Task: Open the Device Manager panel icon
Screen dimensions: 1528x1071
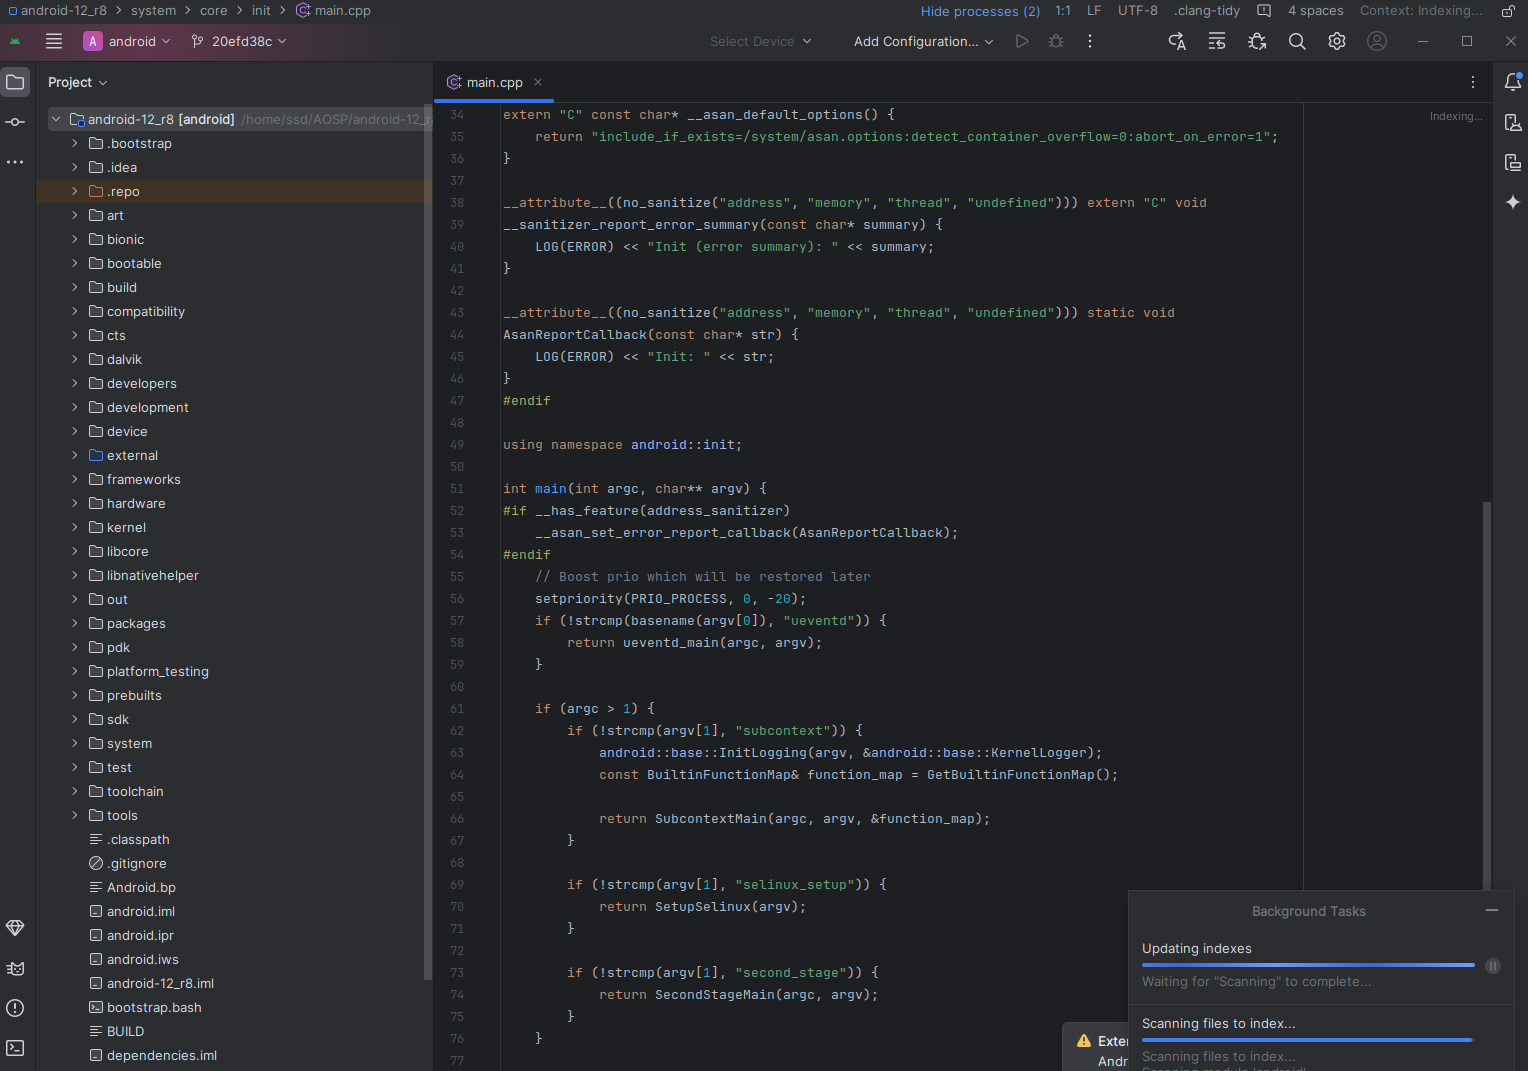Action: 1513,122
